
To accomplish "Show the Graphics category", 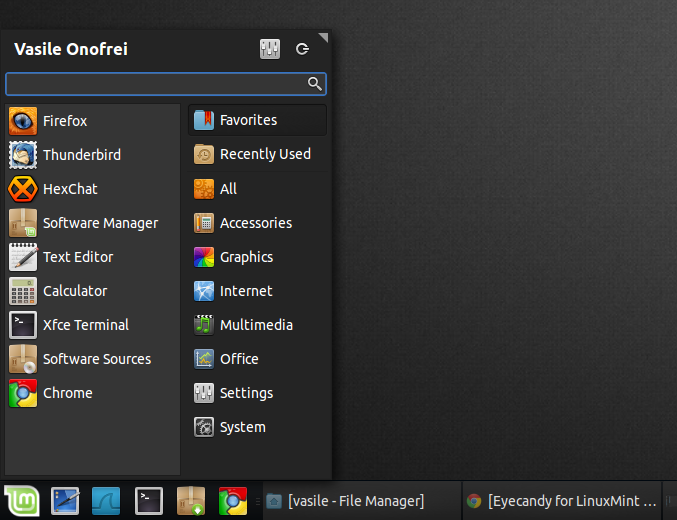I will (x=257, y=257).
